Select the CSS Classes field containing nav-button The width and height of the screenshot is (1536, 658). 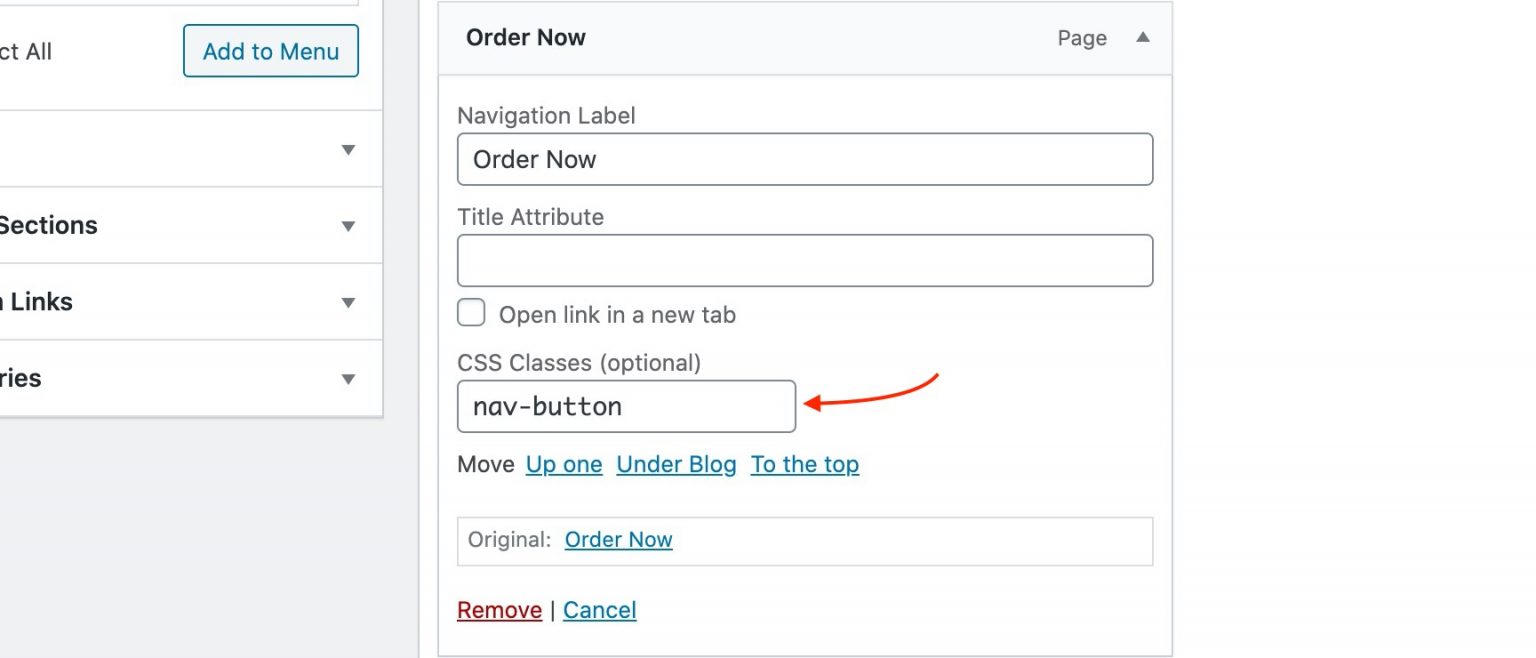click(x=625, y=406)
